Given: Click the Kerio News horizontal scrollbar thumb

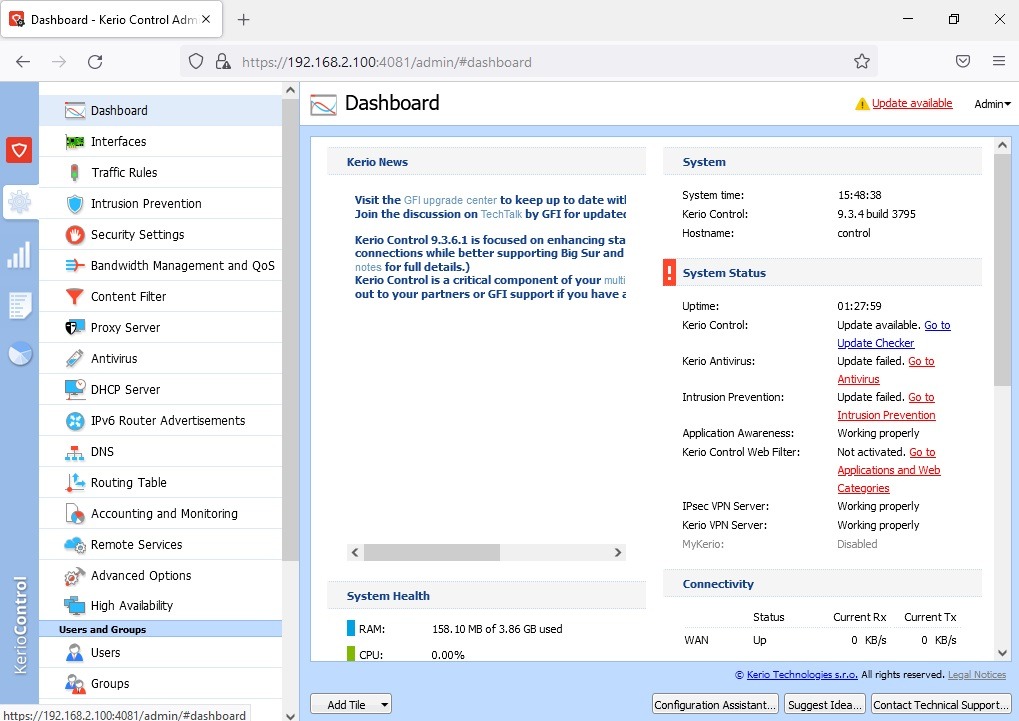Looking at the screenshot, I should pyautogui.click(x=431, y=552).
